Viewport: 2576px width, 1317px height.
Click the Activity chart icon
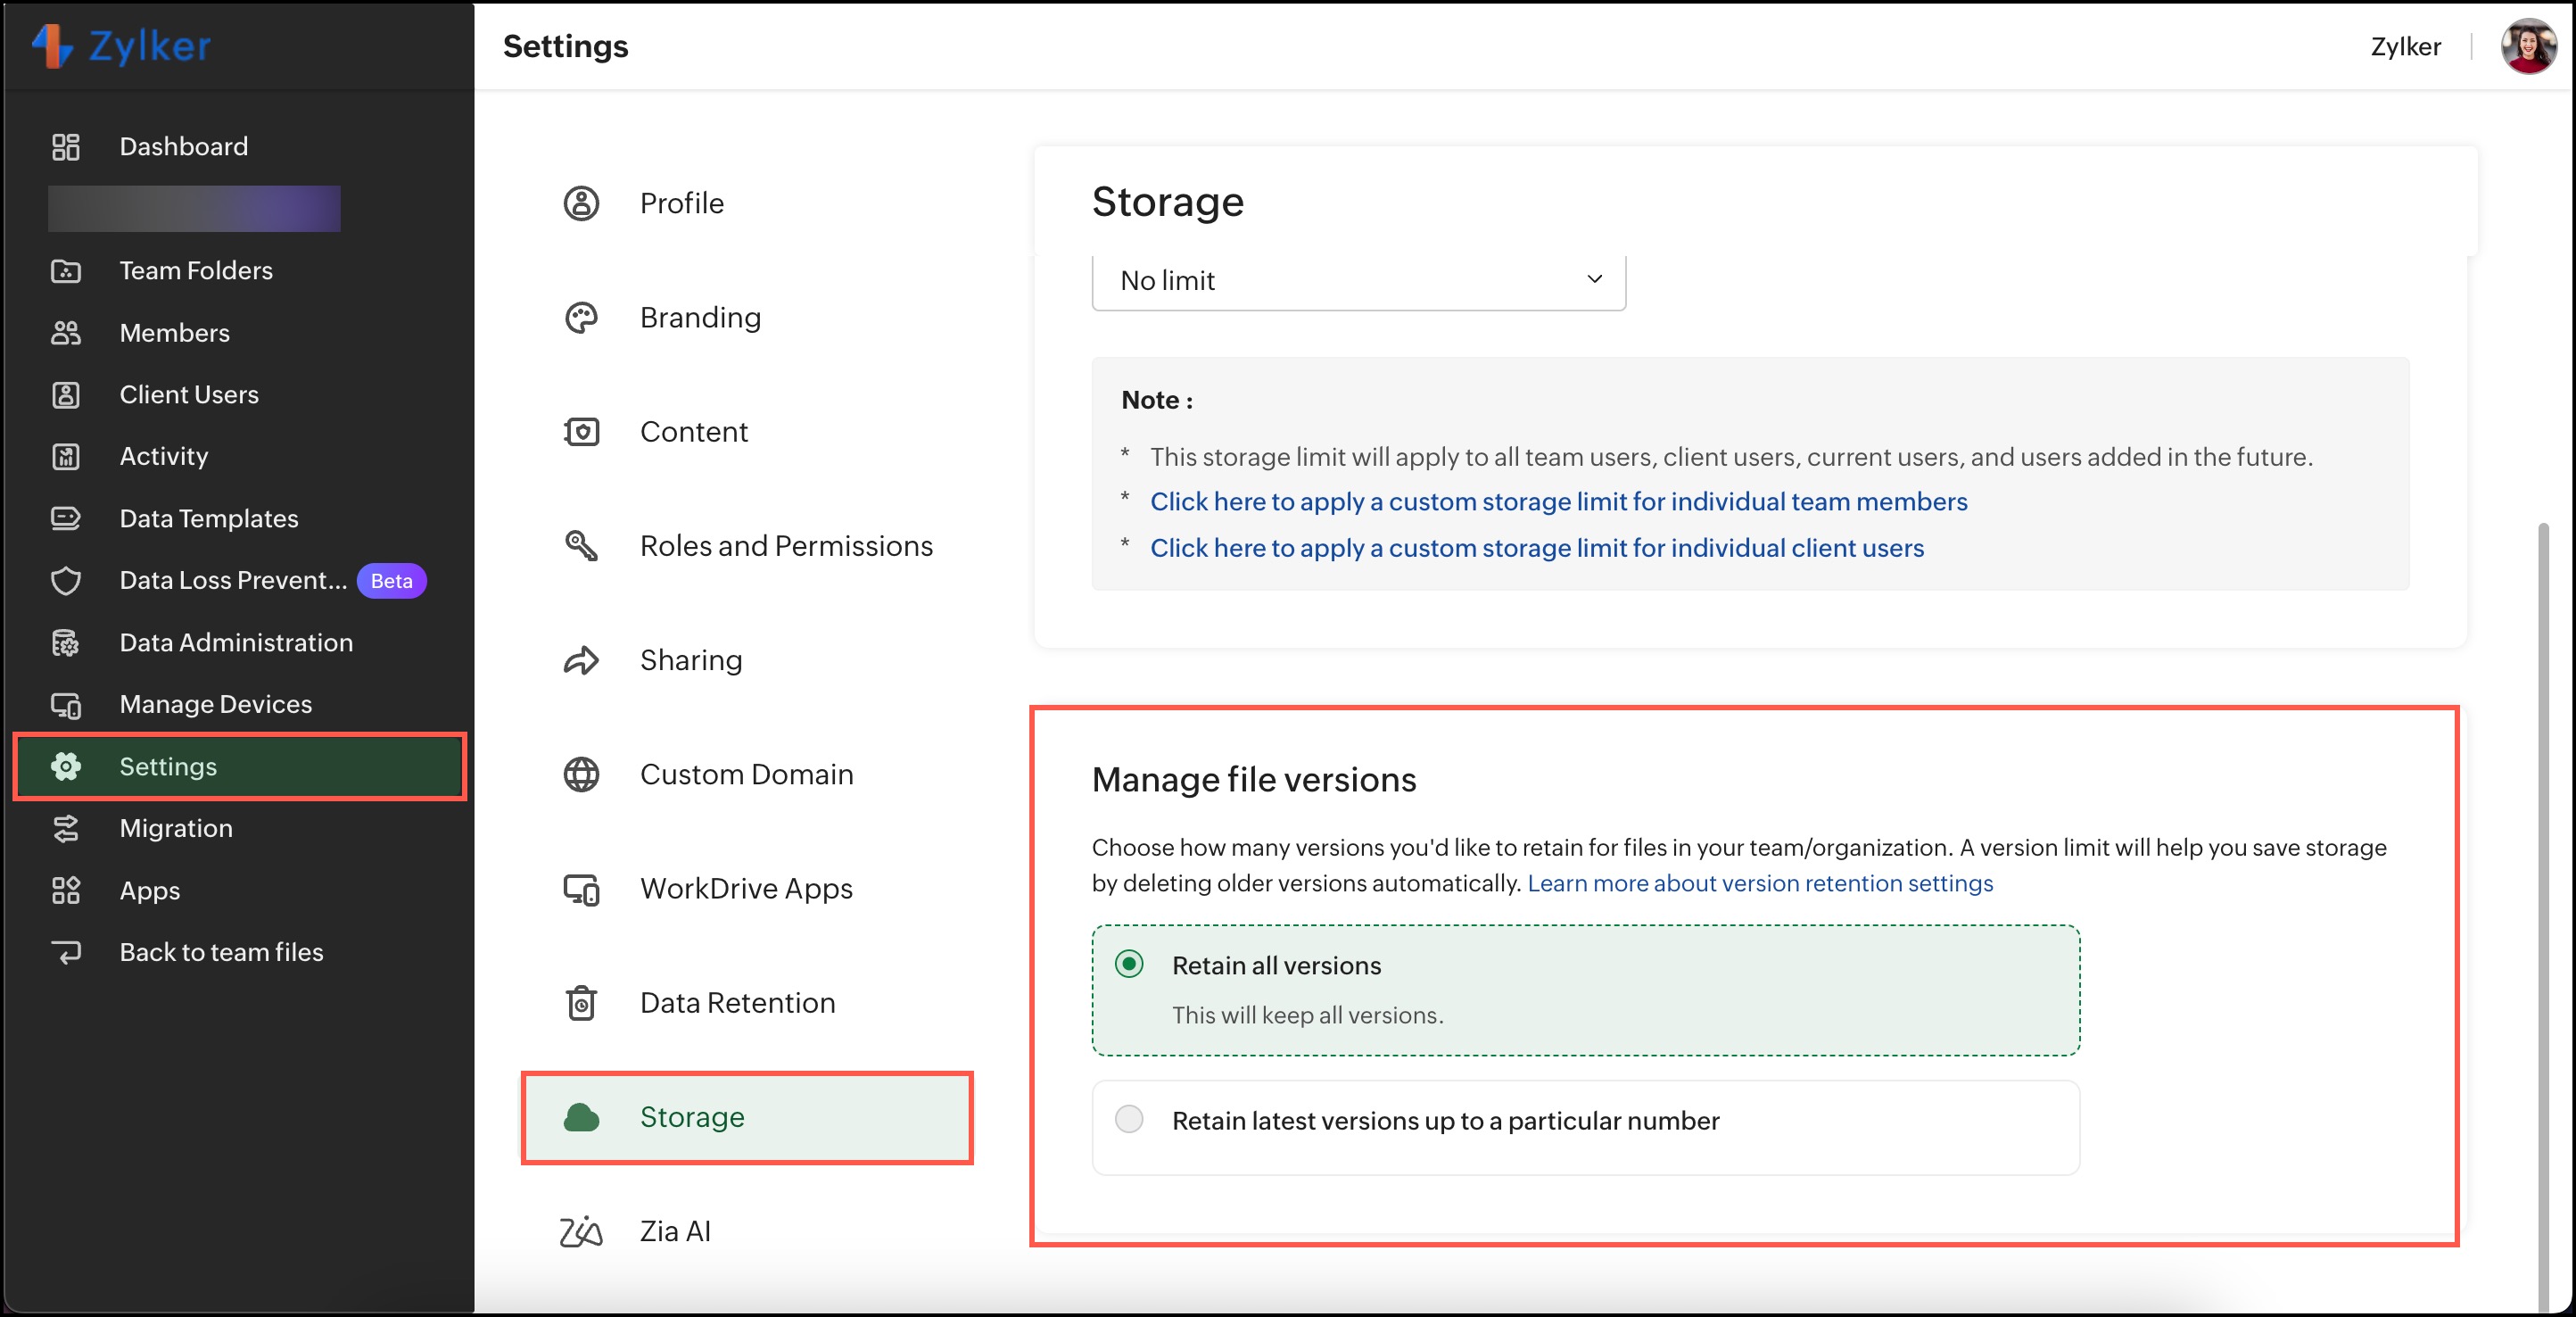tap(66, 457)
